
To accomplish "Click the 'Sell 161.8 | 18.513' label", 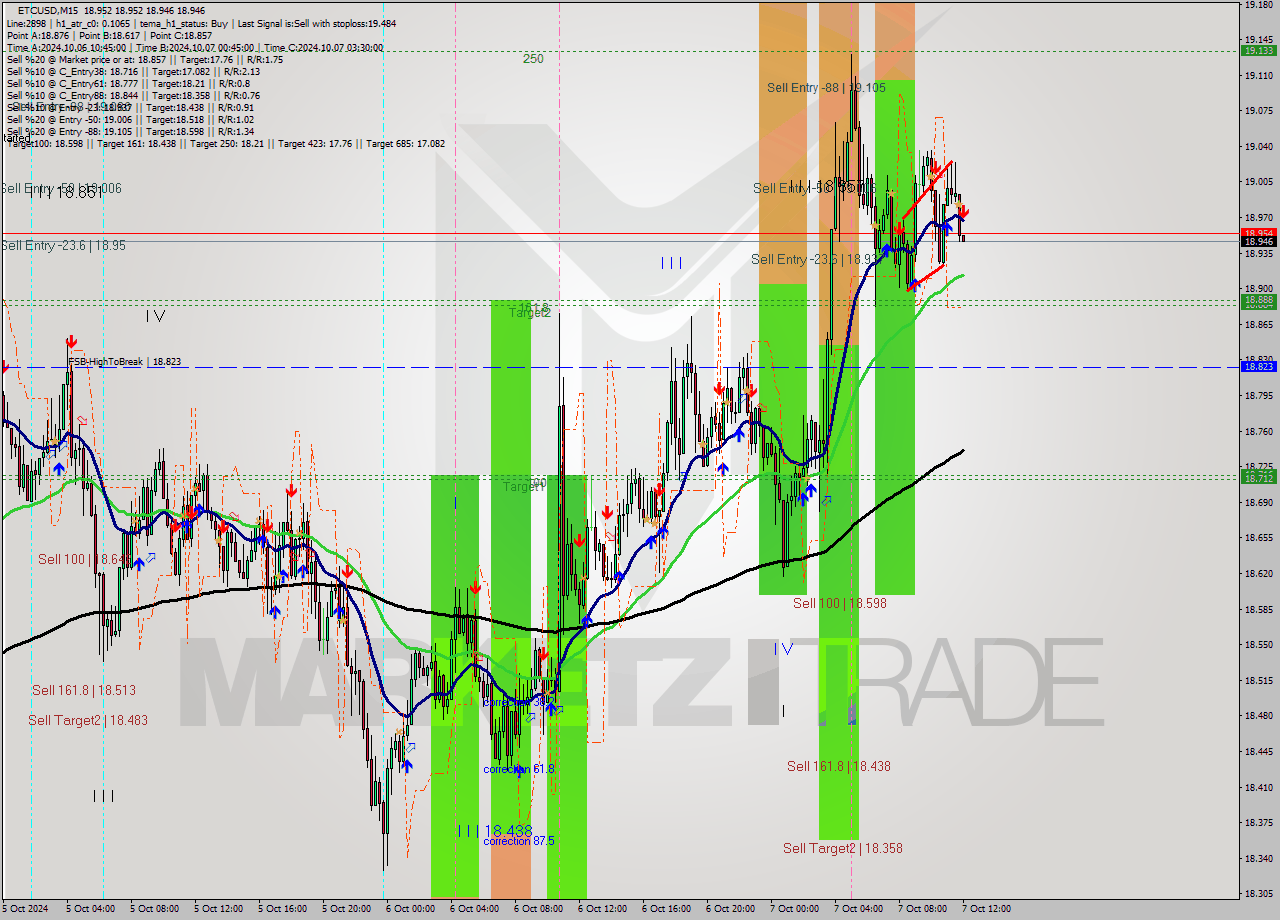I will (84, 690).
